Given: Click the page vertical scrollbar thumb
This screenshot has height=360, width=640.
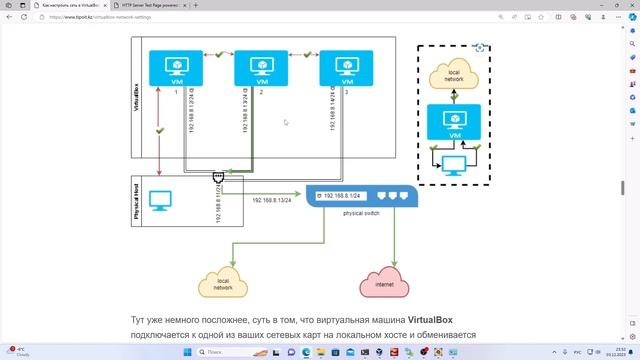Looking at the screenshot, I should (623, 188).
